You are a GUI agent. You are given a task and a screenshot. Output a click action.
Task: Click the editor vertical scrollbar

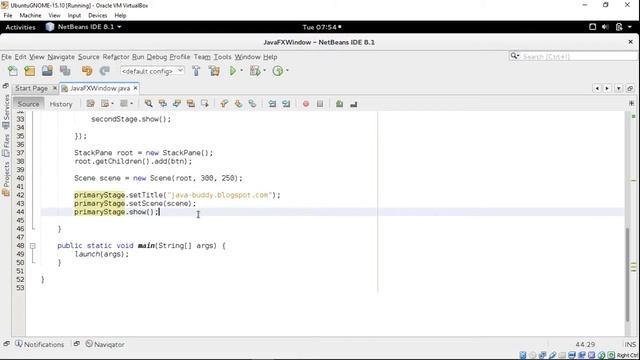click(x=627, y=274)
